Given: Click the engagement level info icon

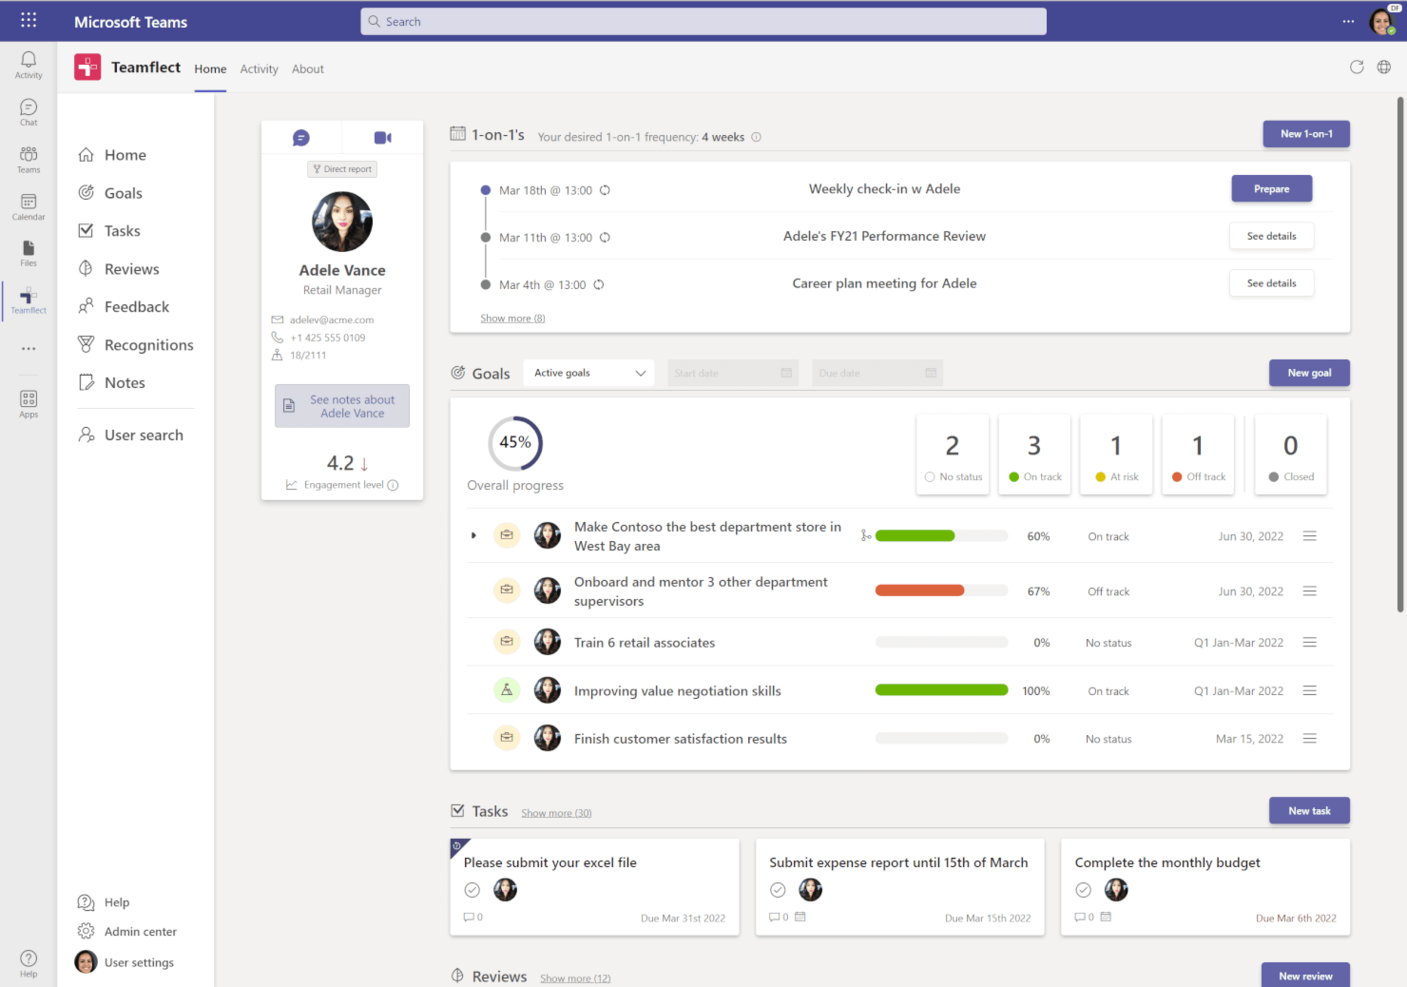Looking at the screenshot, I should coord(393,485).
